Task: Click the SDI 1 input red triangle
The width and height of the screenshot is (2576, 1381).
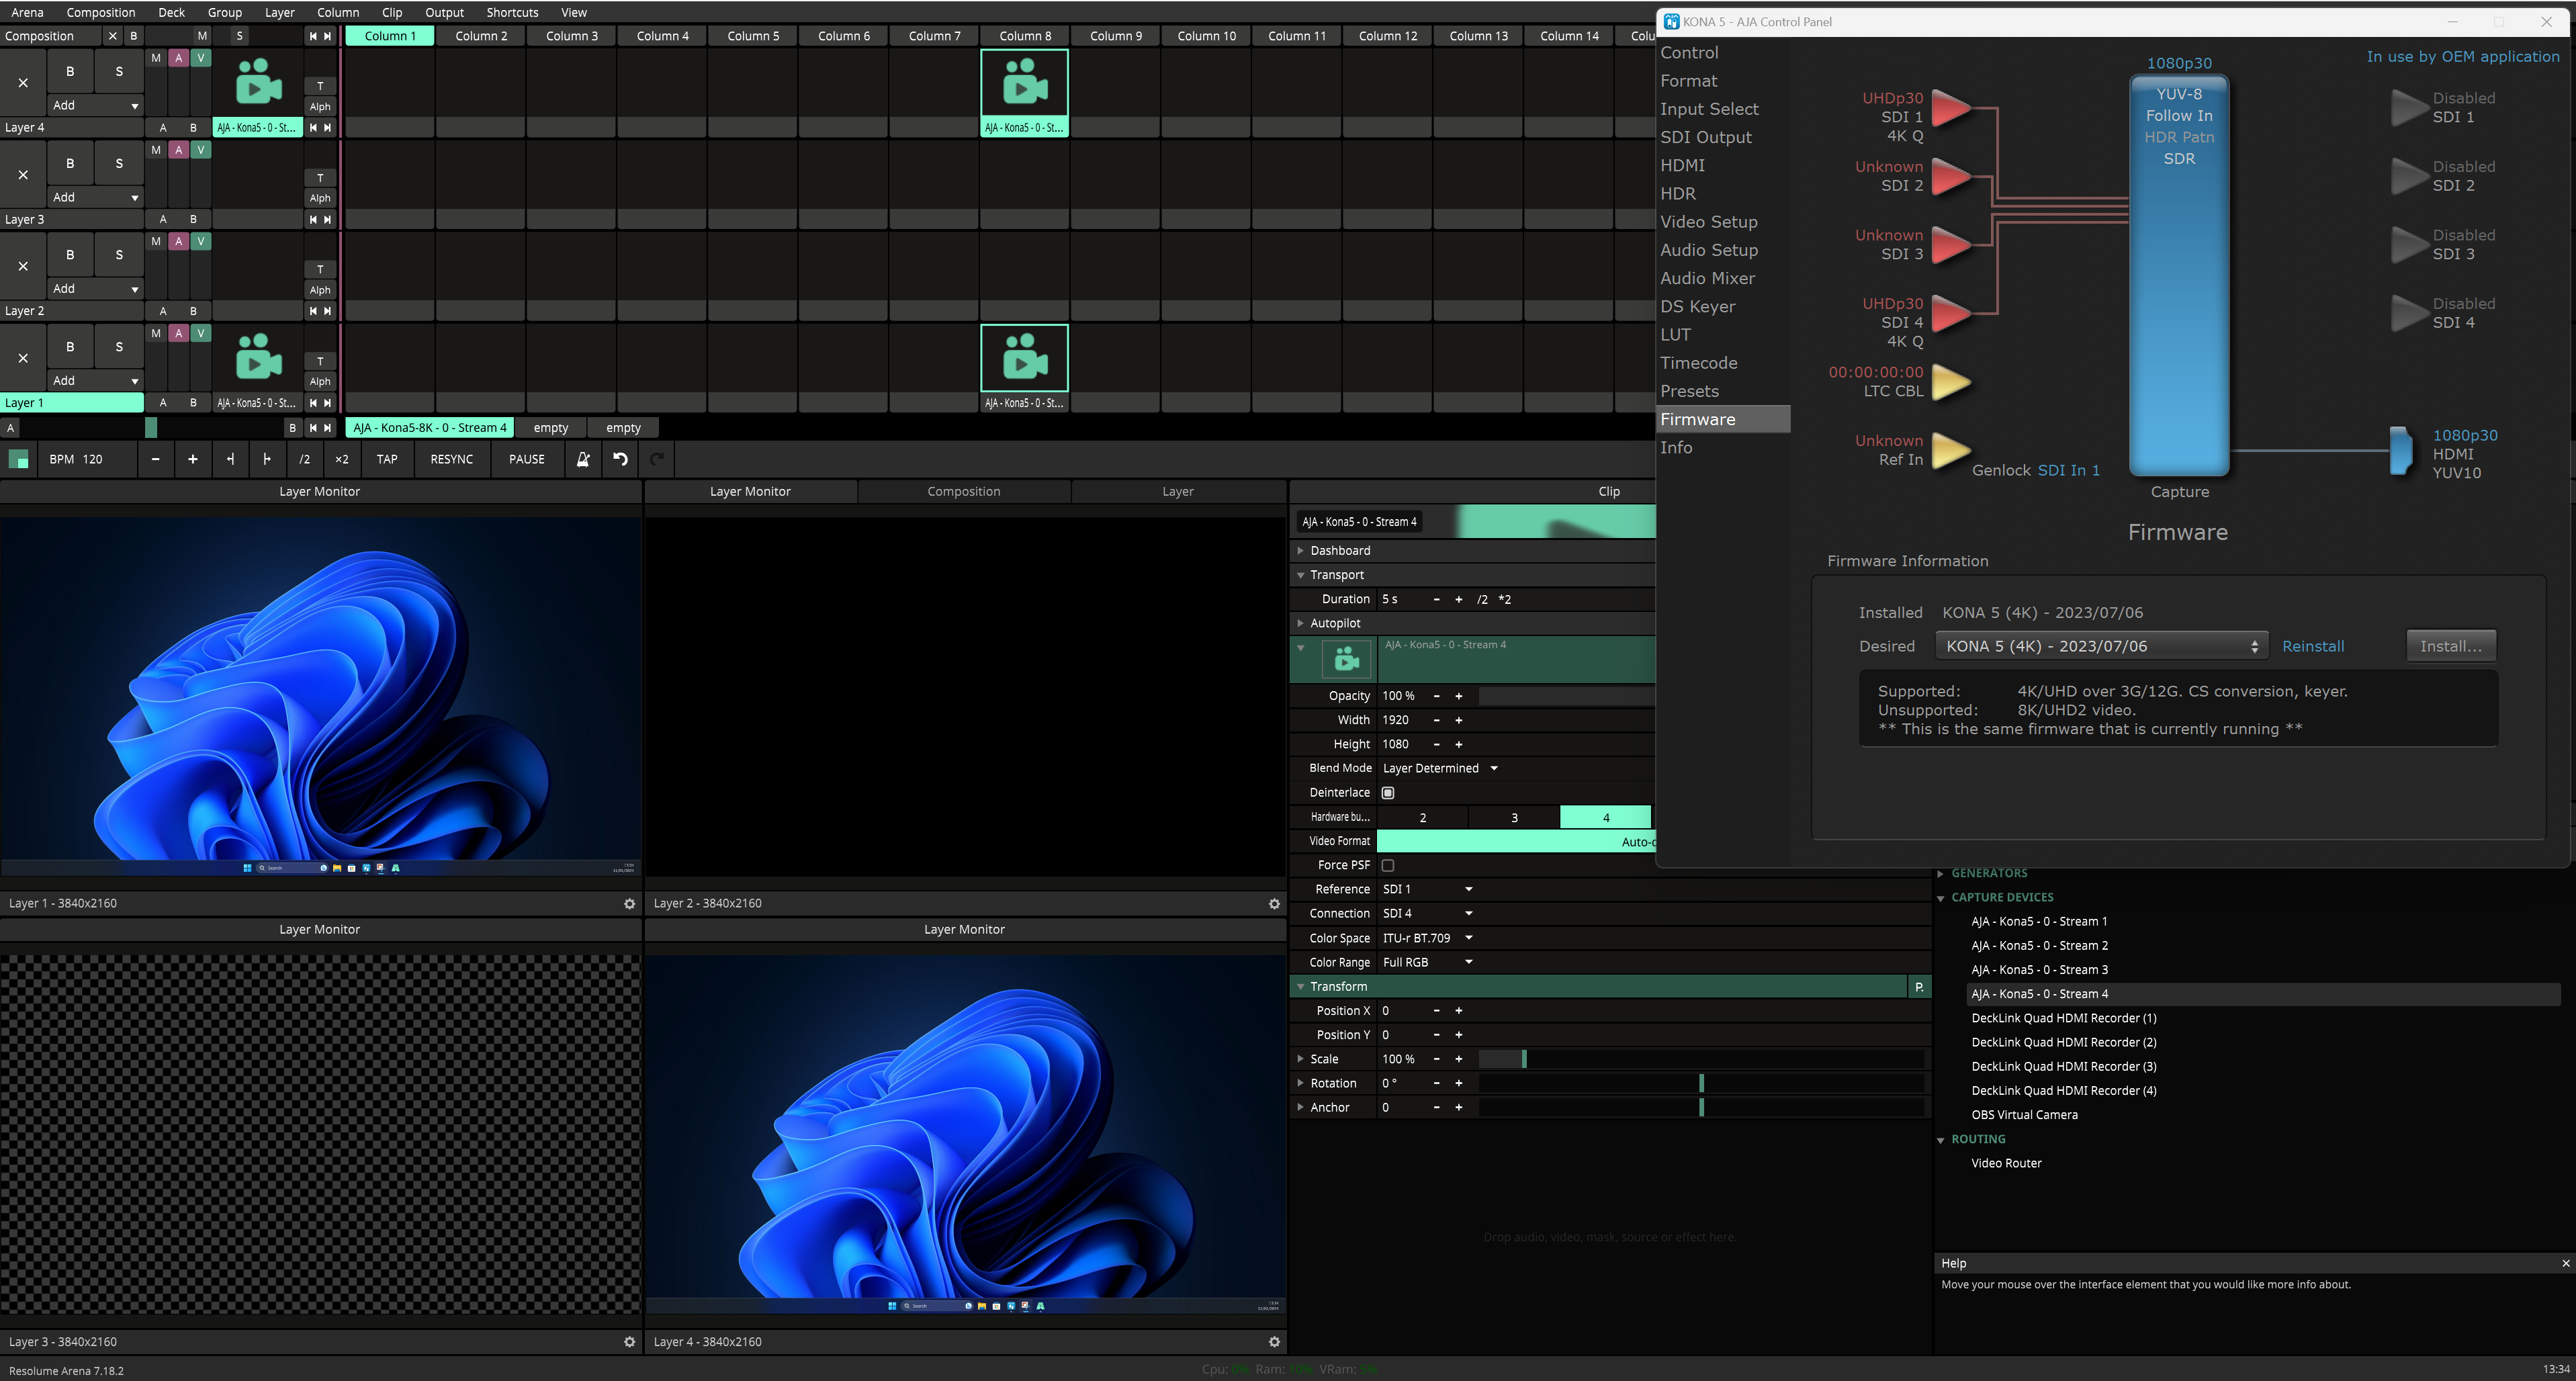Action: click(x=1949, y=108)
